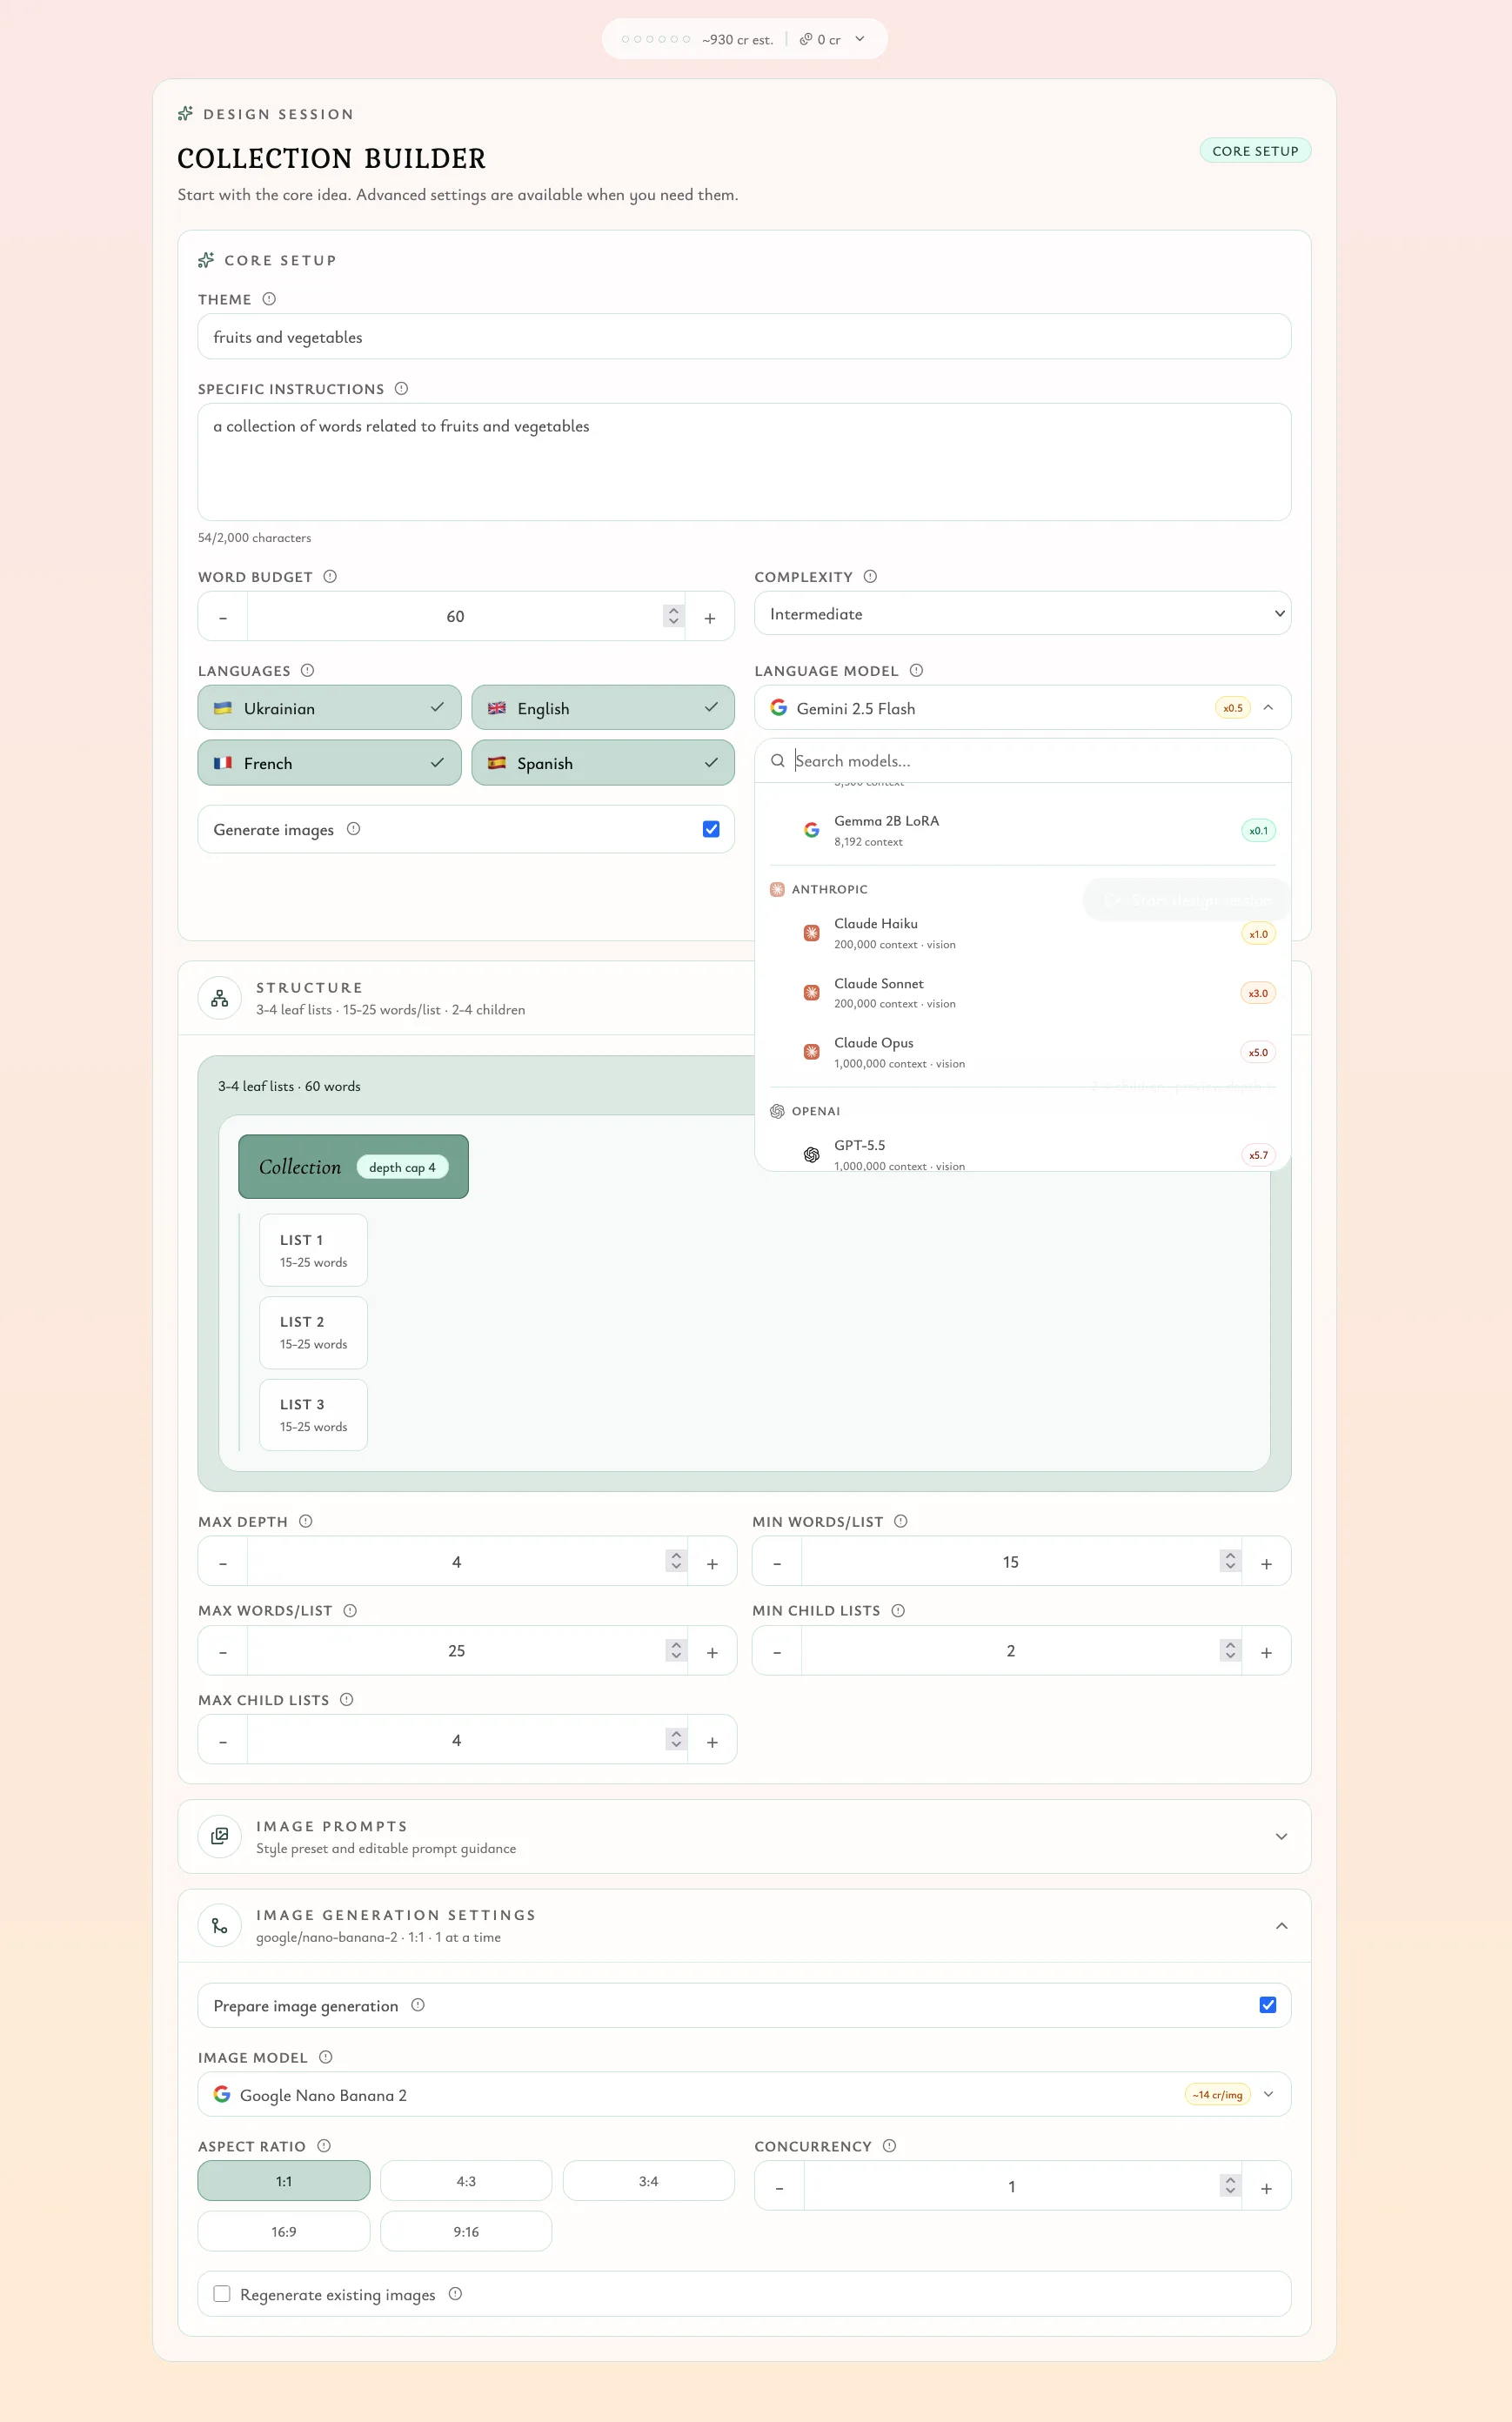Collapse the Gemini 2.5 Flash model dropdown
Viewport: 1512px width, 2422px height.
1022,707
